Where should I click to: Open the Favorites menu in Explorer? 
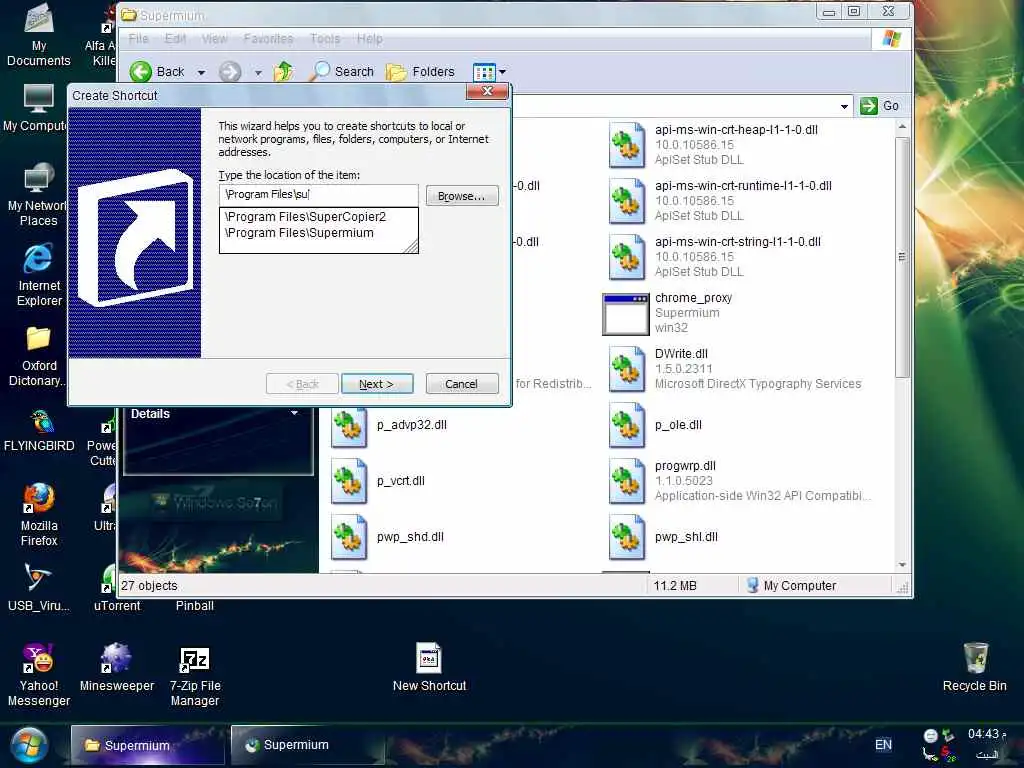pyautogui.click(x=268, y=39)
